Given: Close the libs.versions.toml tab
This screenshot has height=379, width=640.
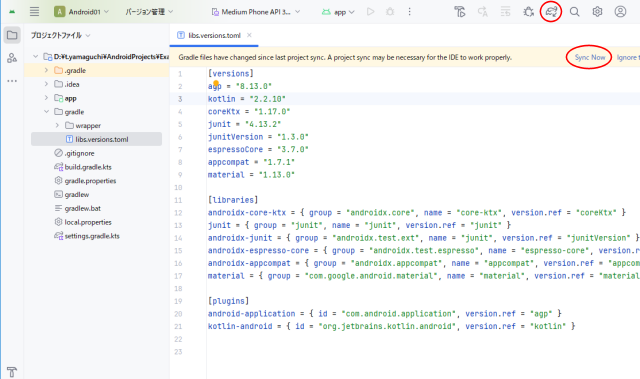Looking at the screenshot, I should (249, 35).
